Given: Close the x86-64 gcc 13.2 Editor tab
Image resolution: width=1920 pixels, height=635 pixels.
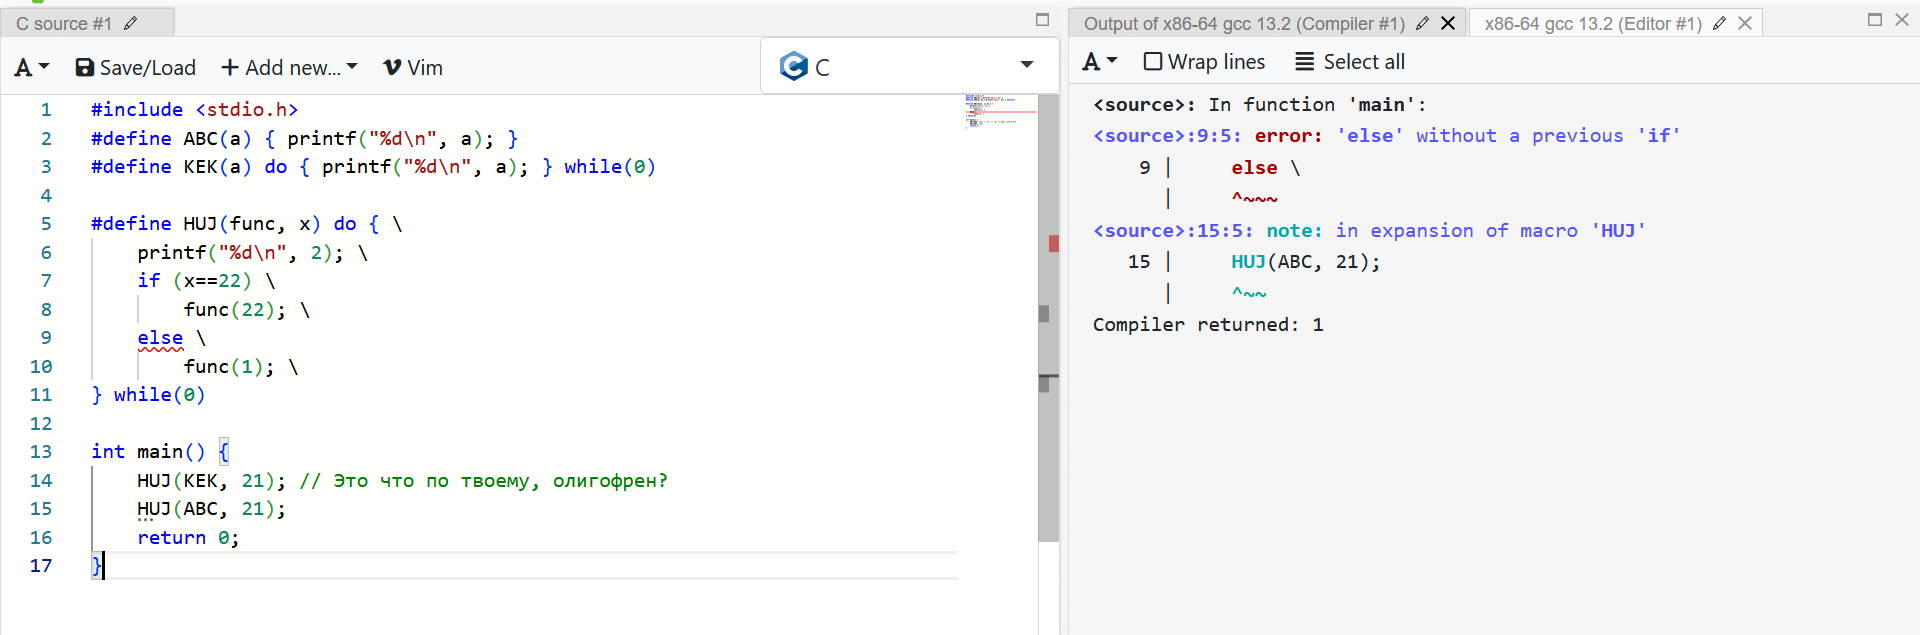Looking at the screenshot, I should pyautogui.click(x=1745, y=23).
